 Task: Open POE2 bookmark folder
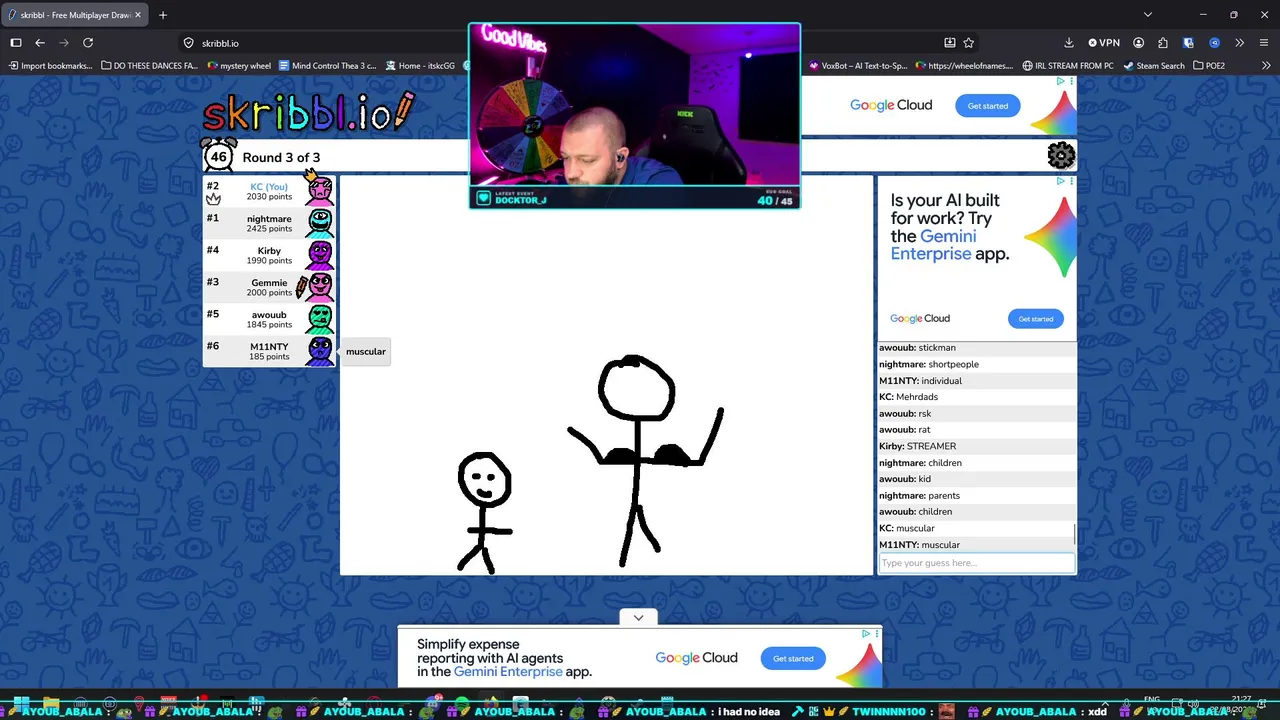[x=1209, y=66]
